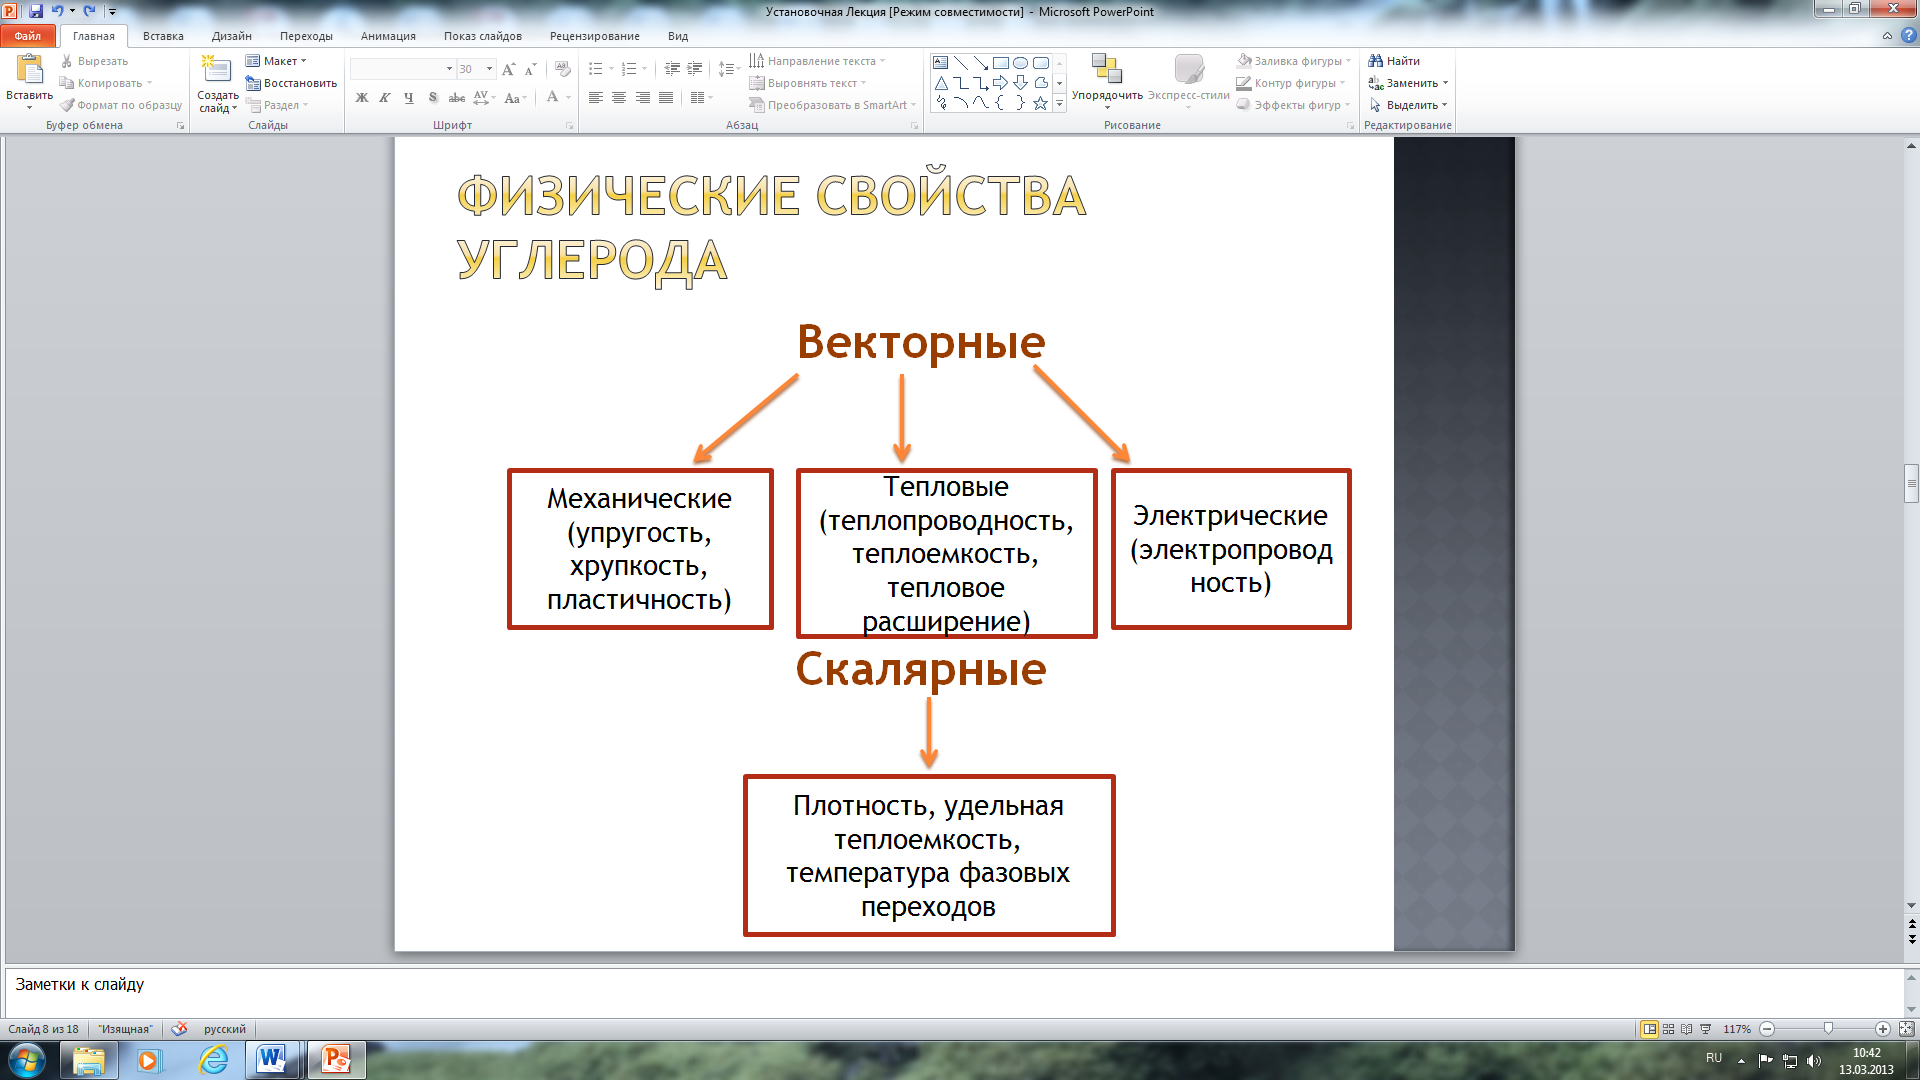Click the zoom slider handle
1920x1080 pixels.
tap(1828, 1029)
